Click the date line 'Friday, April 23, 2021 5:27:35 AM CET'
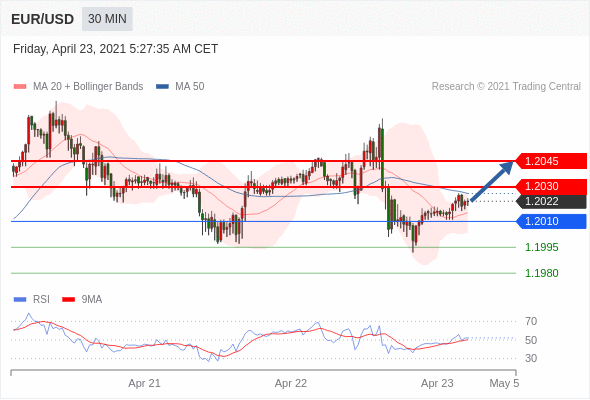Image resolution: width=590 pixels, height=400 pixels. coord(116,49)
